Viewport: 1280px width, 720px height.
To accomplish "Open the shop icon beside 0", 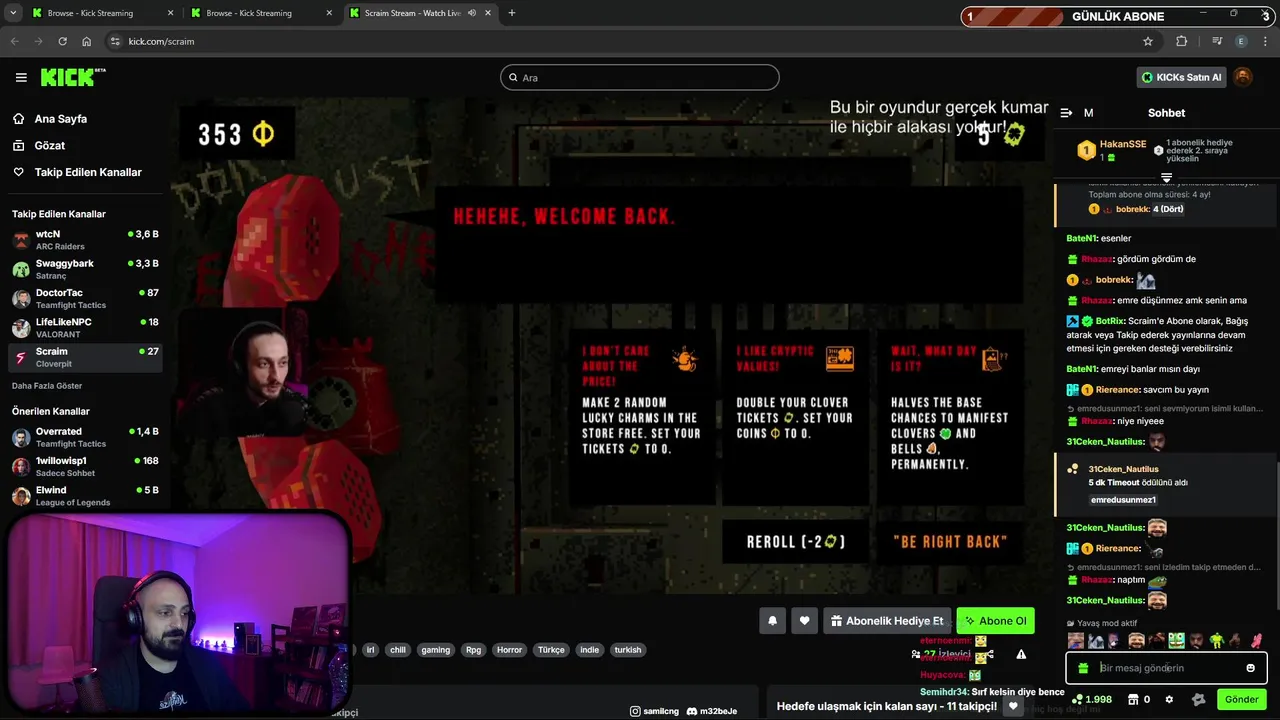I will pyautogui.click(x=1135, y=699).
